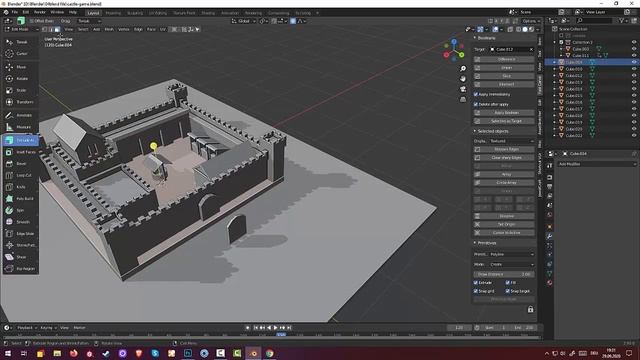Switch to the Sculpting workspace tab
The width and height of the screenshot is (640, 360).
pyautogui.click(x=135, y=13)
